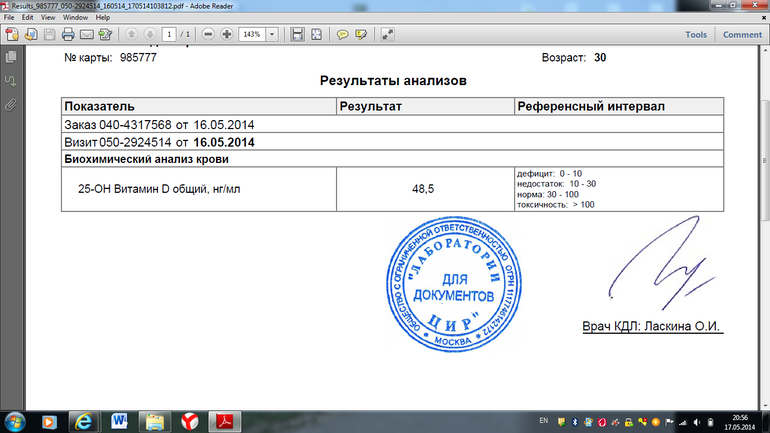Viewport: 770px width, 433px height.
Task: Open Microsoft Word from taskbar
Action: (119, 422)
